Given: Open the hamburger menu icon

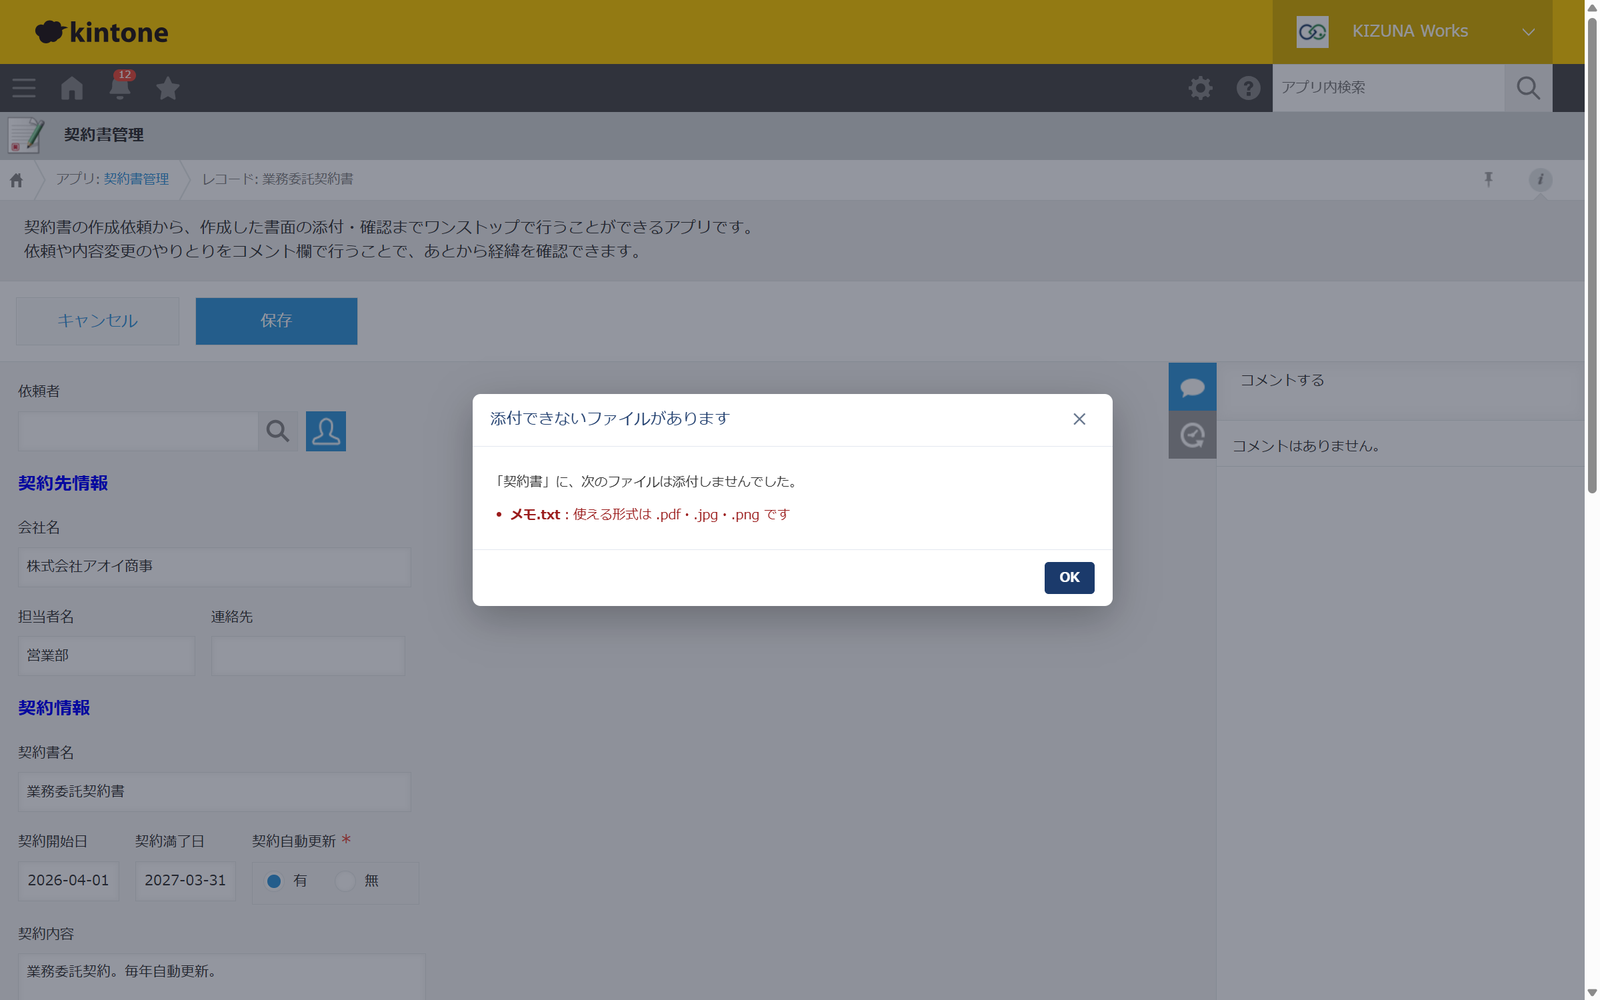Looking at the screenshot, I should (24, 88).
